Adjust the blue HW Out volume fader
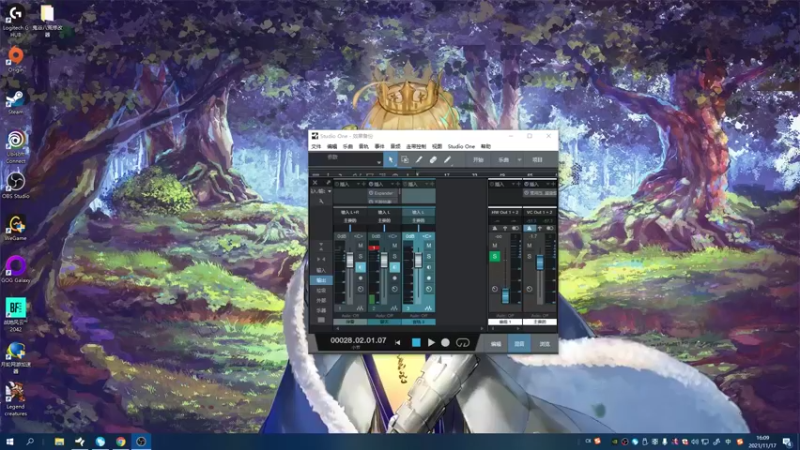 tap(505, 296)
